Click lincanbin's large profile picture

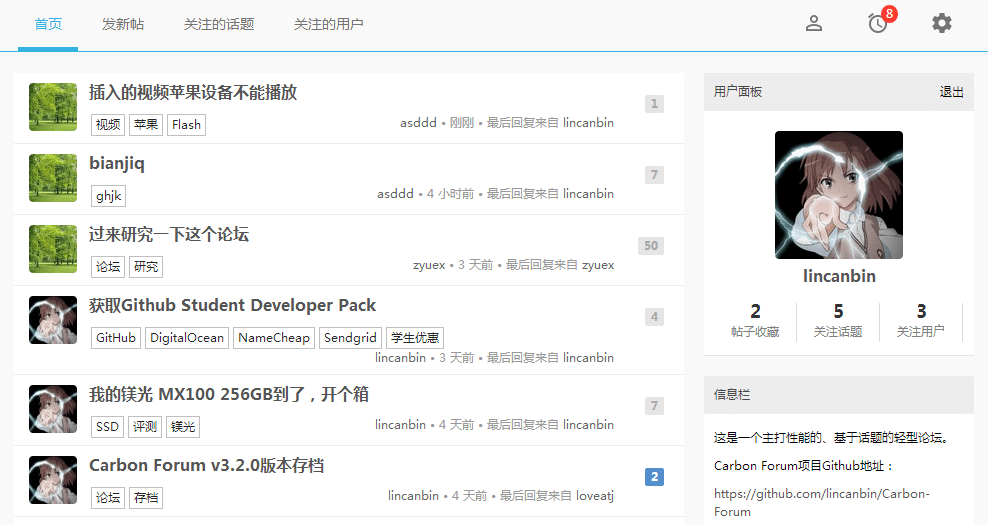pyautogui.click(x=838, y=195)
